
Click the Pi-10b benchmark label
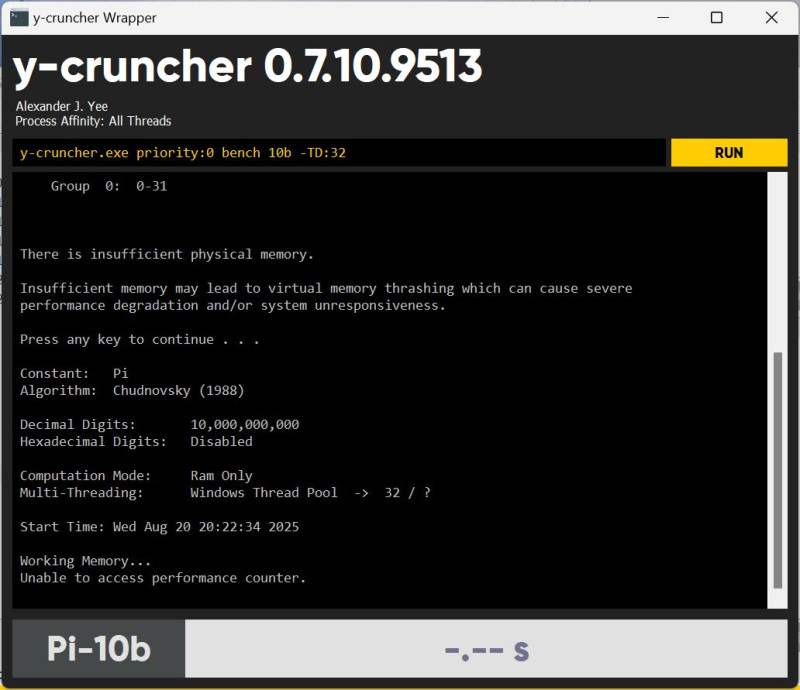98,649
